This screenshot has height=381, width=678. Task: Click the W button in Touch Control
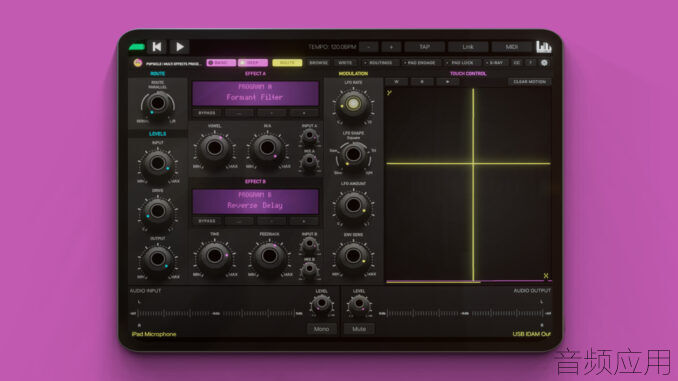[x=396, y=82]
